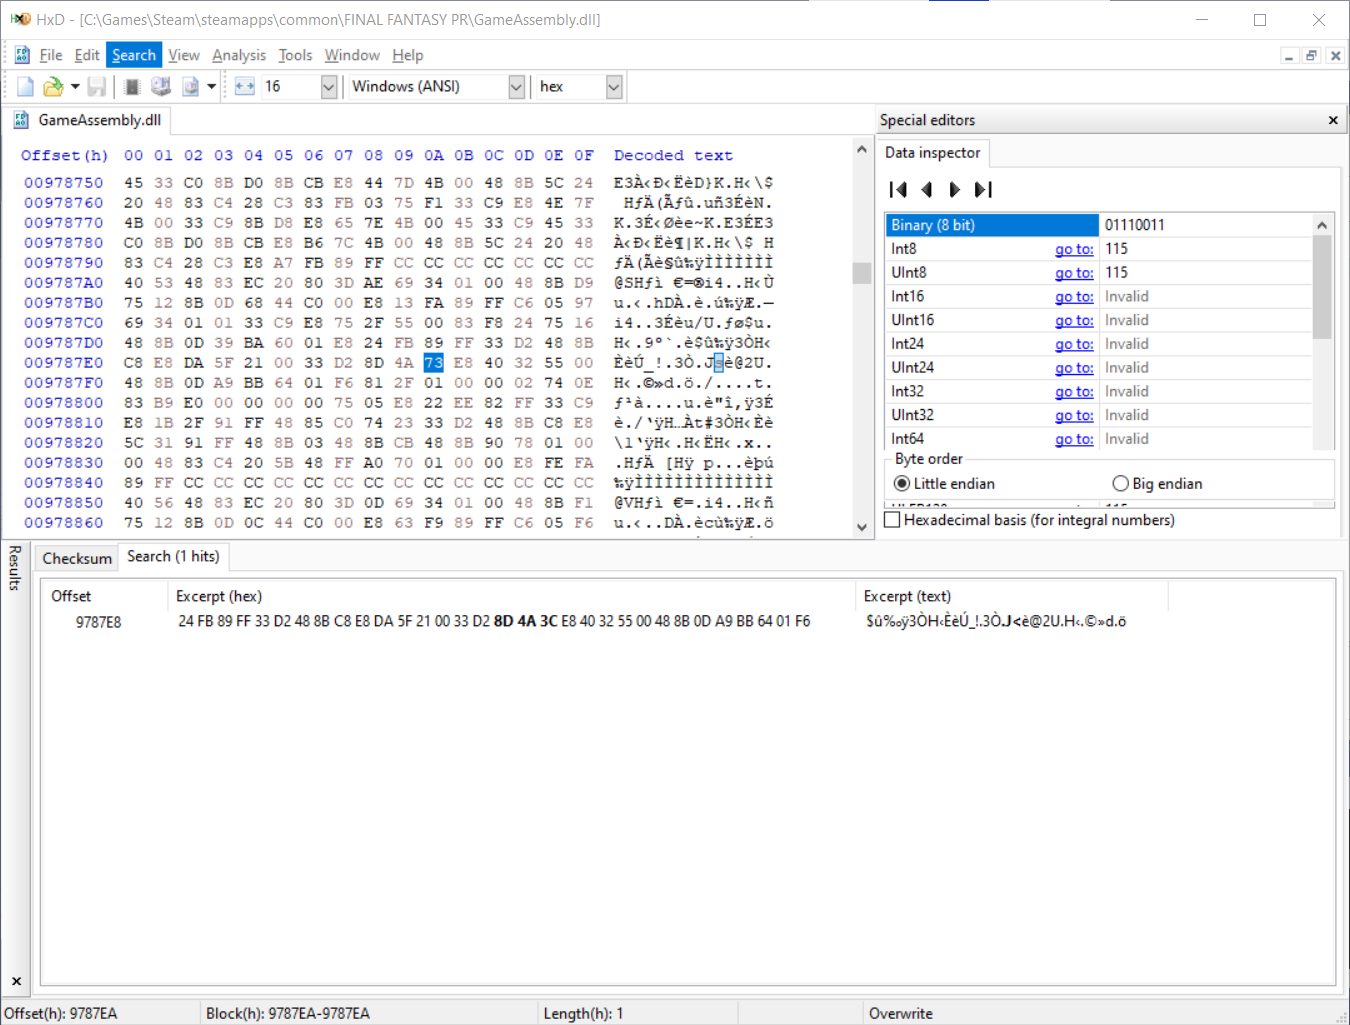Screen dimensions: 1350x1025
Task: Select the Big endian byte order
Action: pos(1157,484)
